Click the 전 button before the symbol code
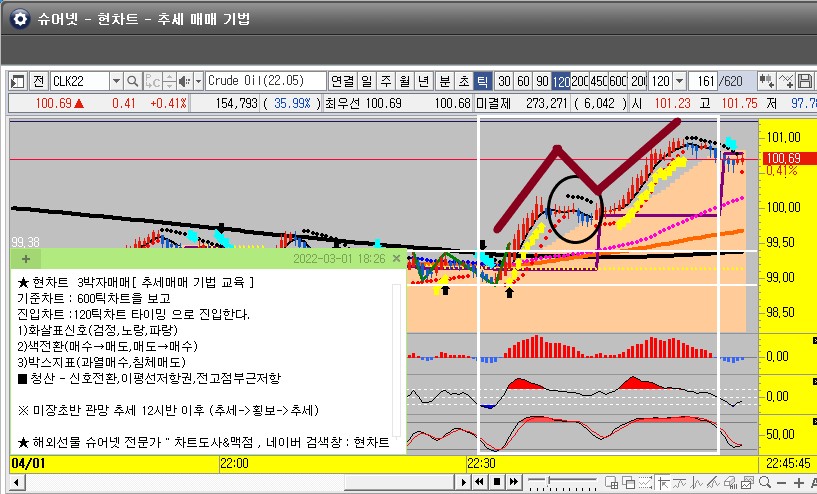 (39, 81)
